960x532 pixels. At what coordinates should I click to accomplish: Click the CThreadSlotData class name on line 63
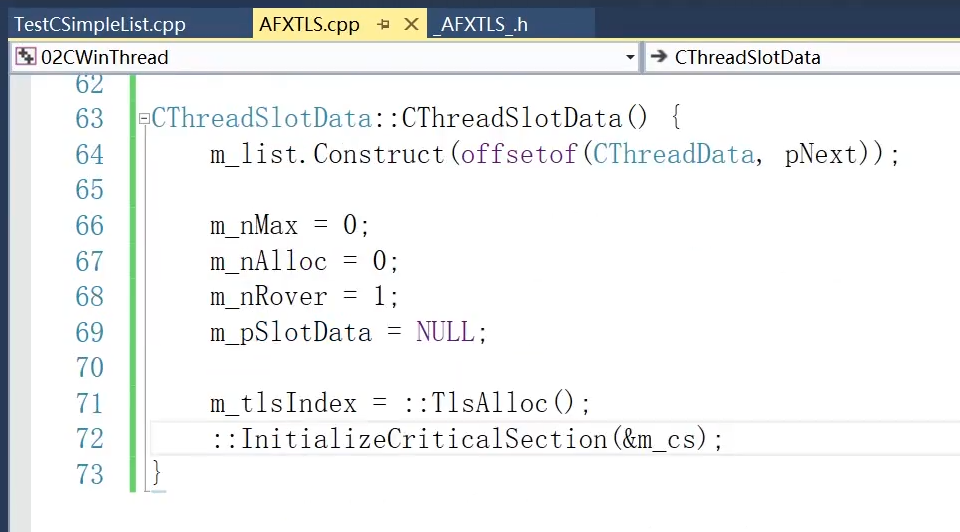pyautogui.click(x=261, y=119)
